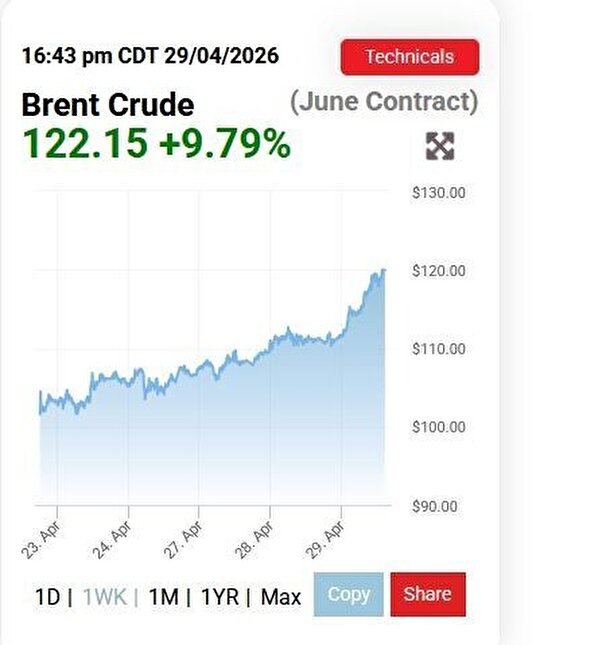This screenshot has width=606, height=645.
Task: Click the $110.00 price axis label
Action: point(439,349)
